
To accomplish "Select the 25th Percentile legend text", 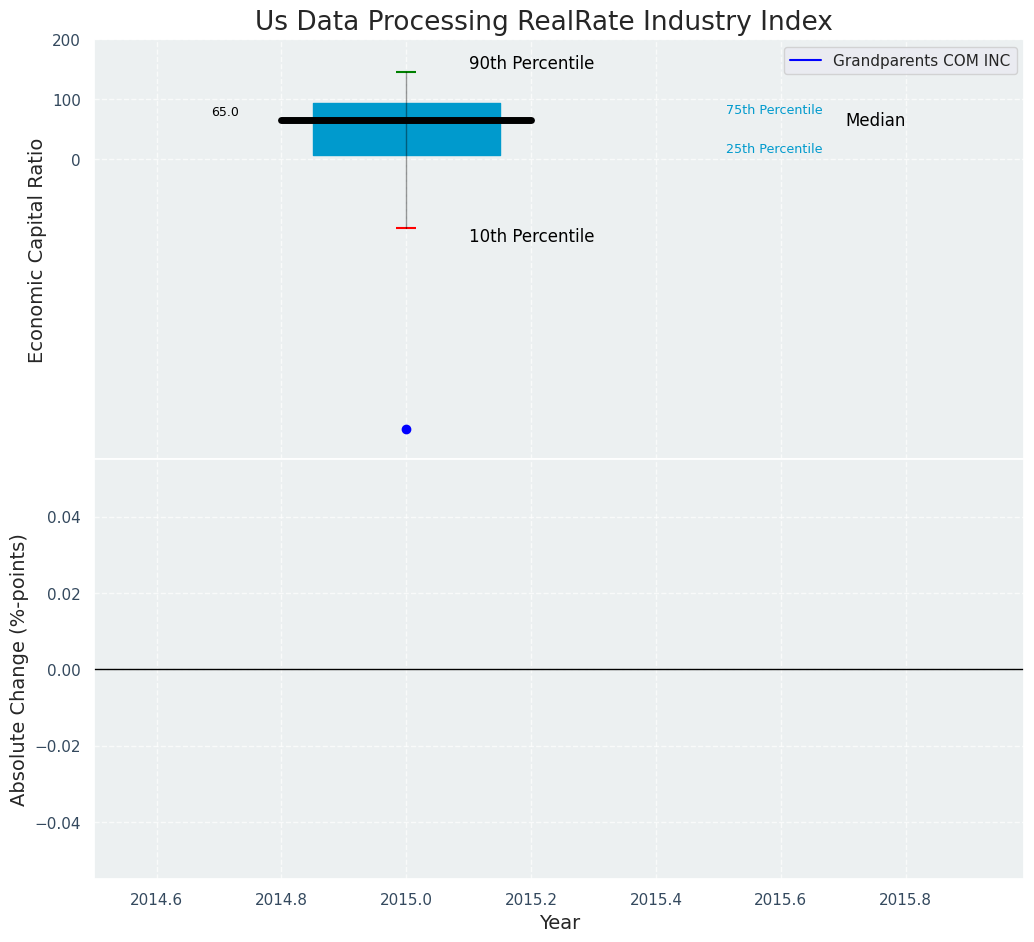I will (774, 149).
